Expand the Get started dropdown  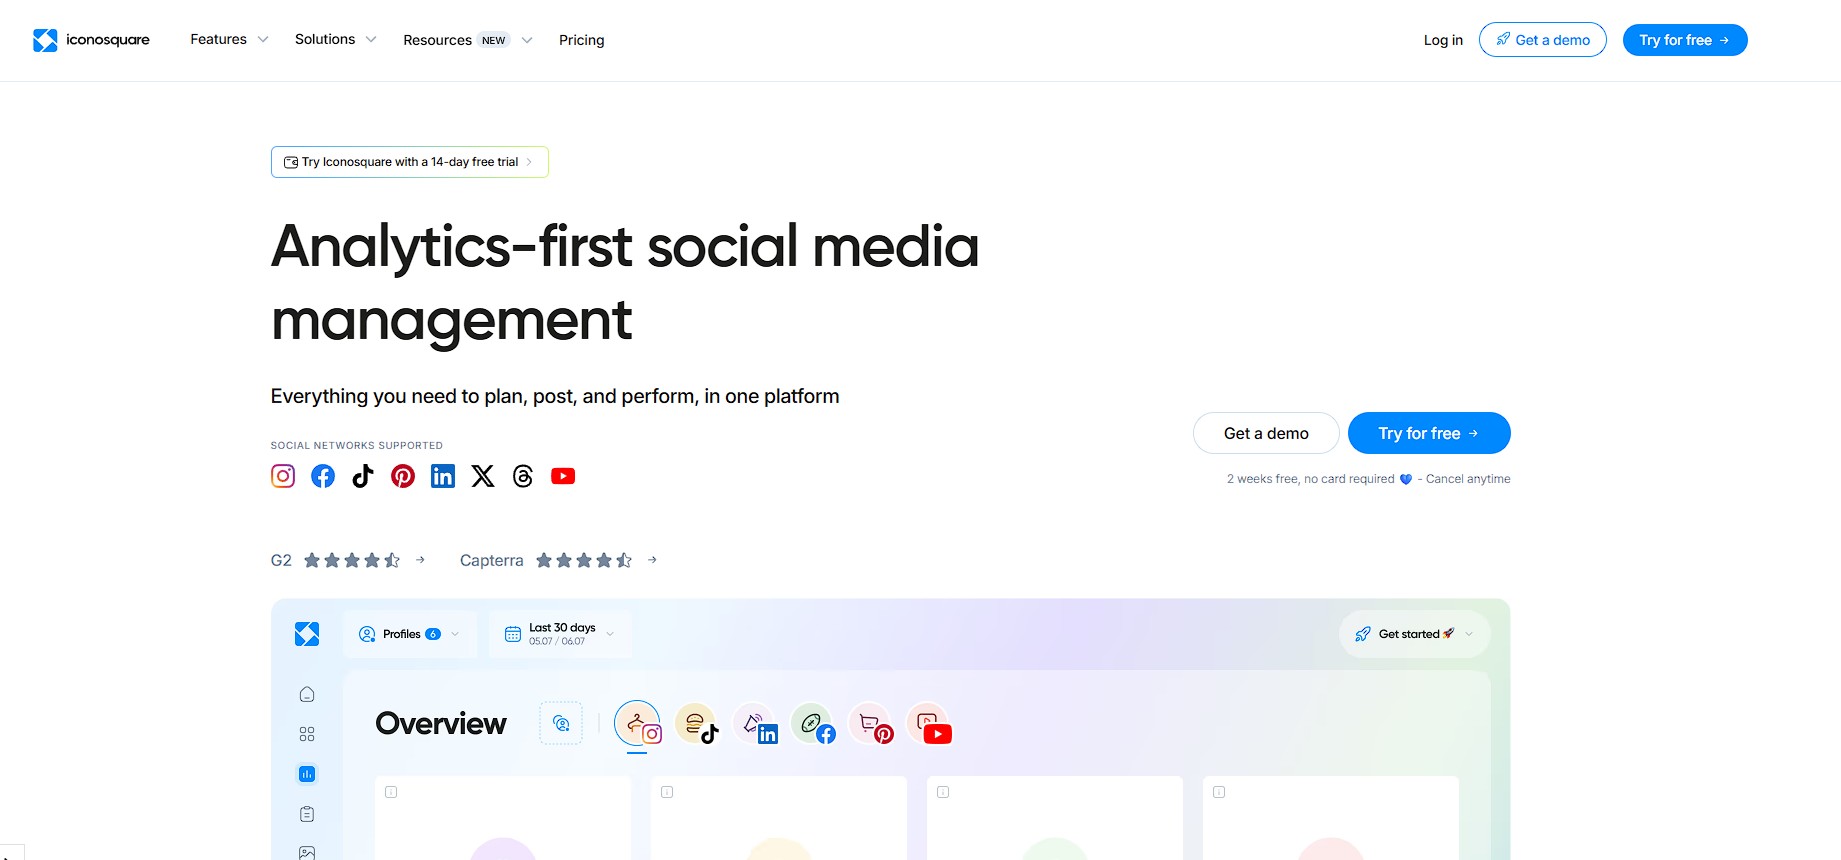tap(1414, 634)
